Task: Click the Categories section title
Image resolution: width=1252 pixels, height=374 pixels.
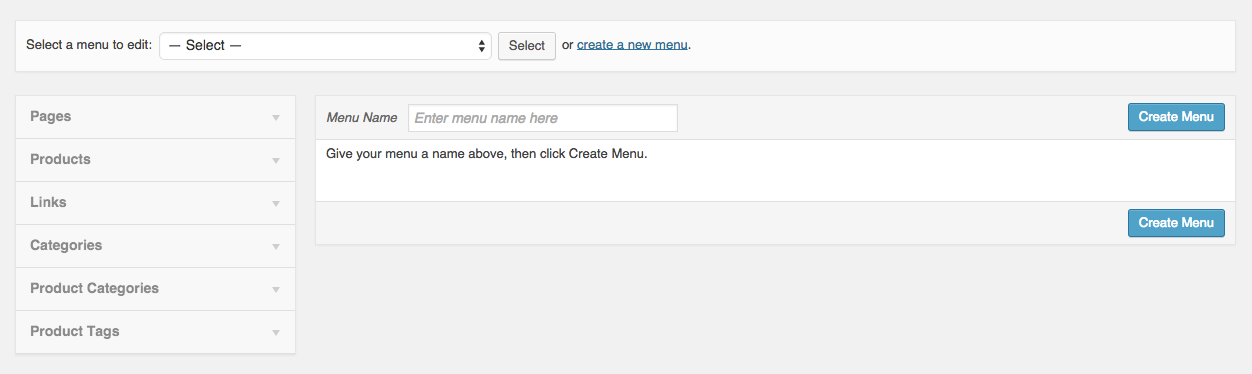Action: point(66,246)
